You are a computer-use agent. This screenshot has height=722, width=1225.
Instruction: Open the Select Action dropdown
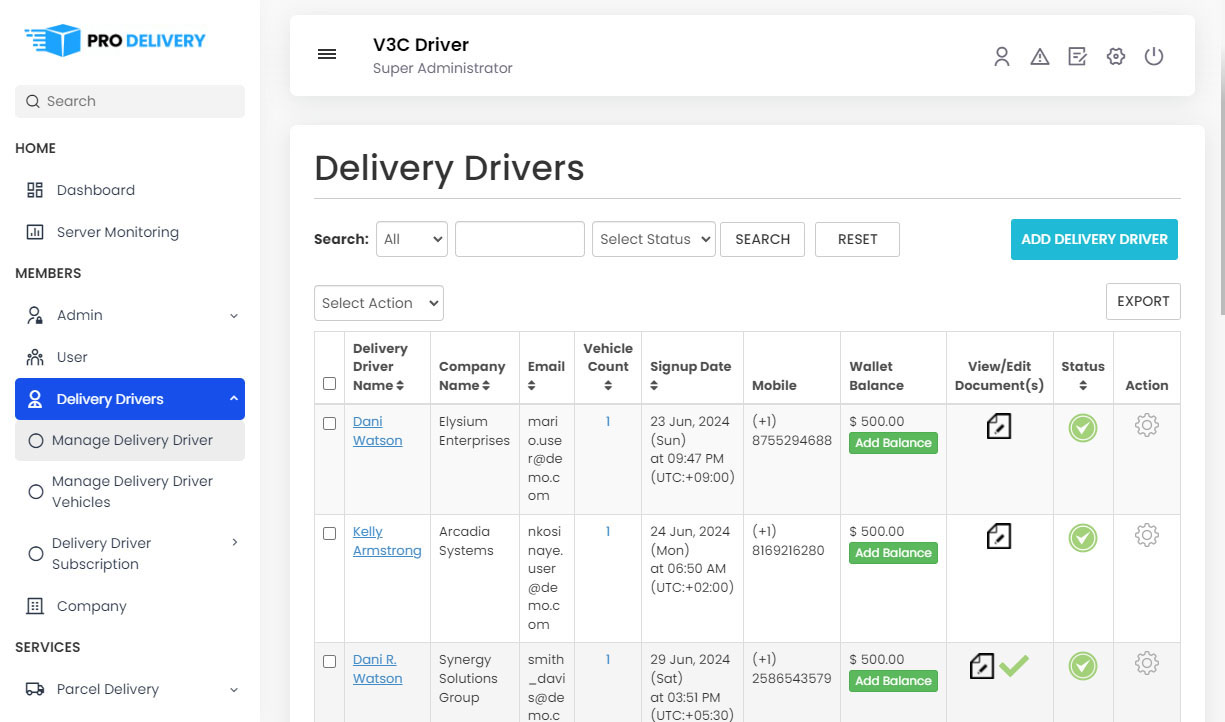(x=378, y=303)
